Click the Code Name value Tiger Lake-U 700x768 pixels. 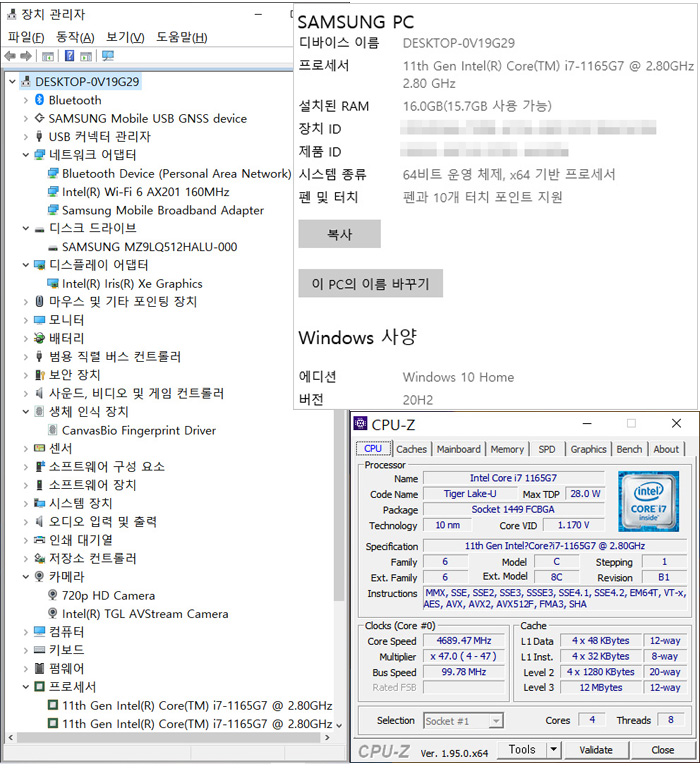(x=469, y=494)
